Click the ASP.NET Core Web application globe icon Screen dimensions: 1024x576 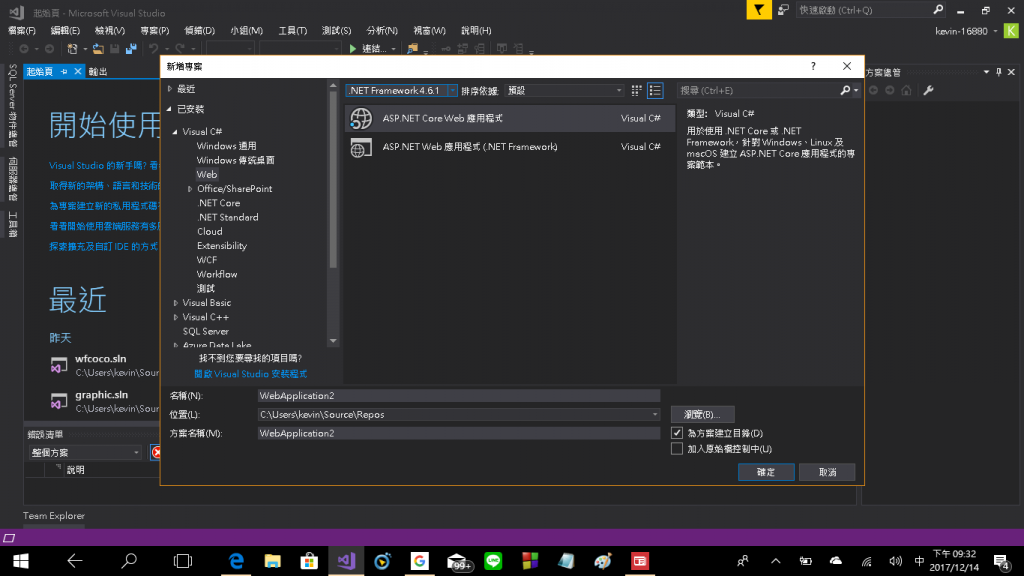coord(360,119)
